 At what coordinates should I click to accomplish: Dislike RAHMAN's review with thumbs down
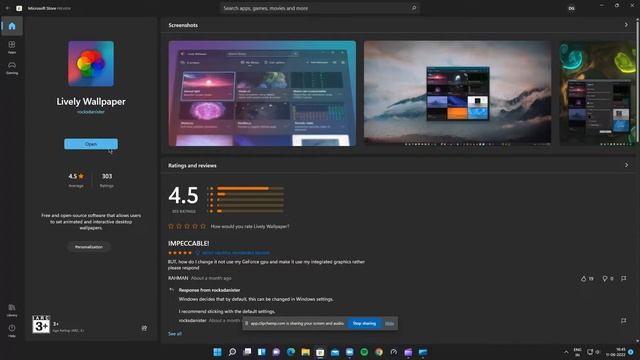(x=608, y=278)
